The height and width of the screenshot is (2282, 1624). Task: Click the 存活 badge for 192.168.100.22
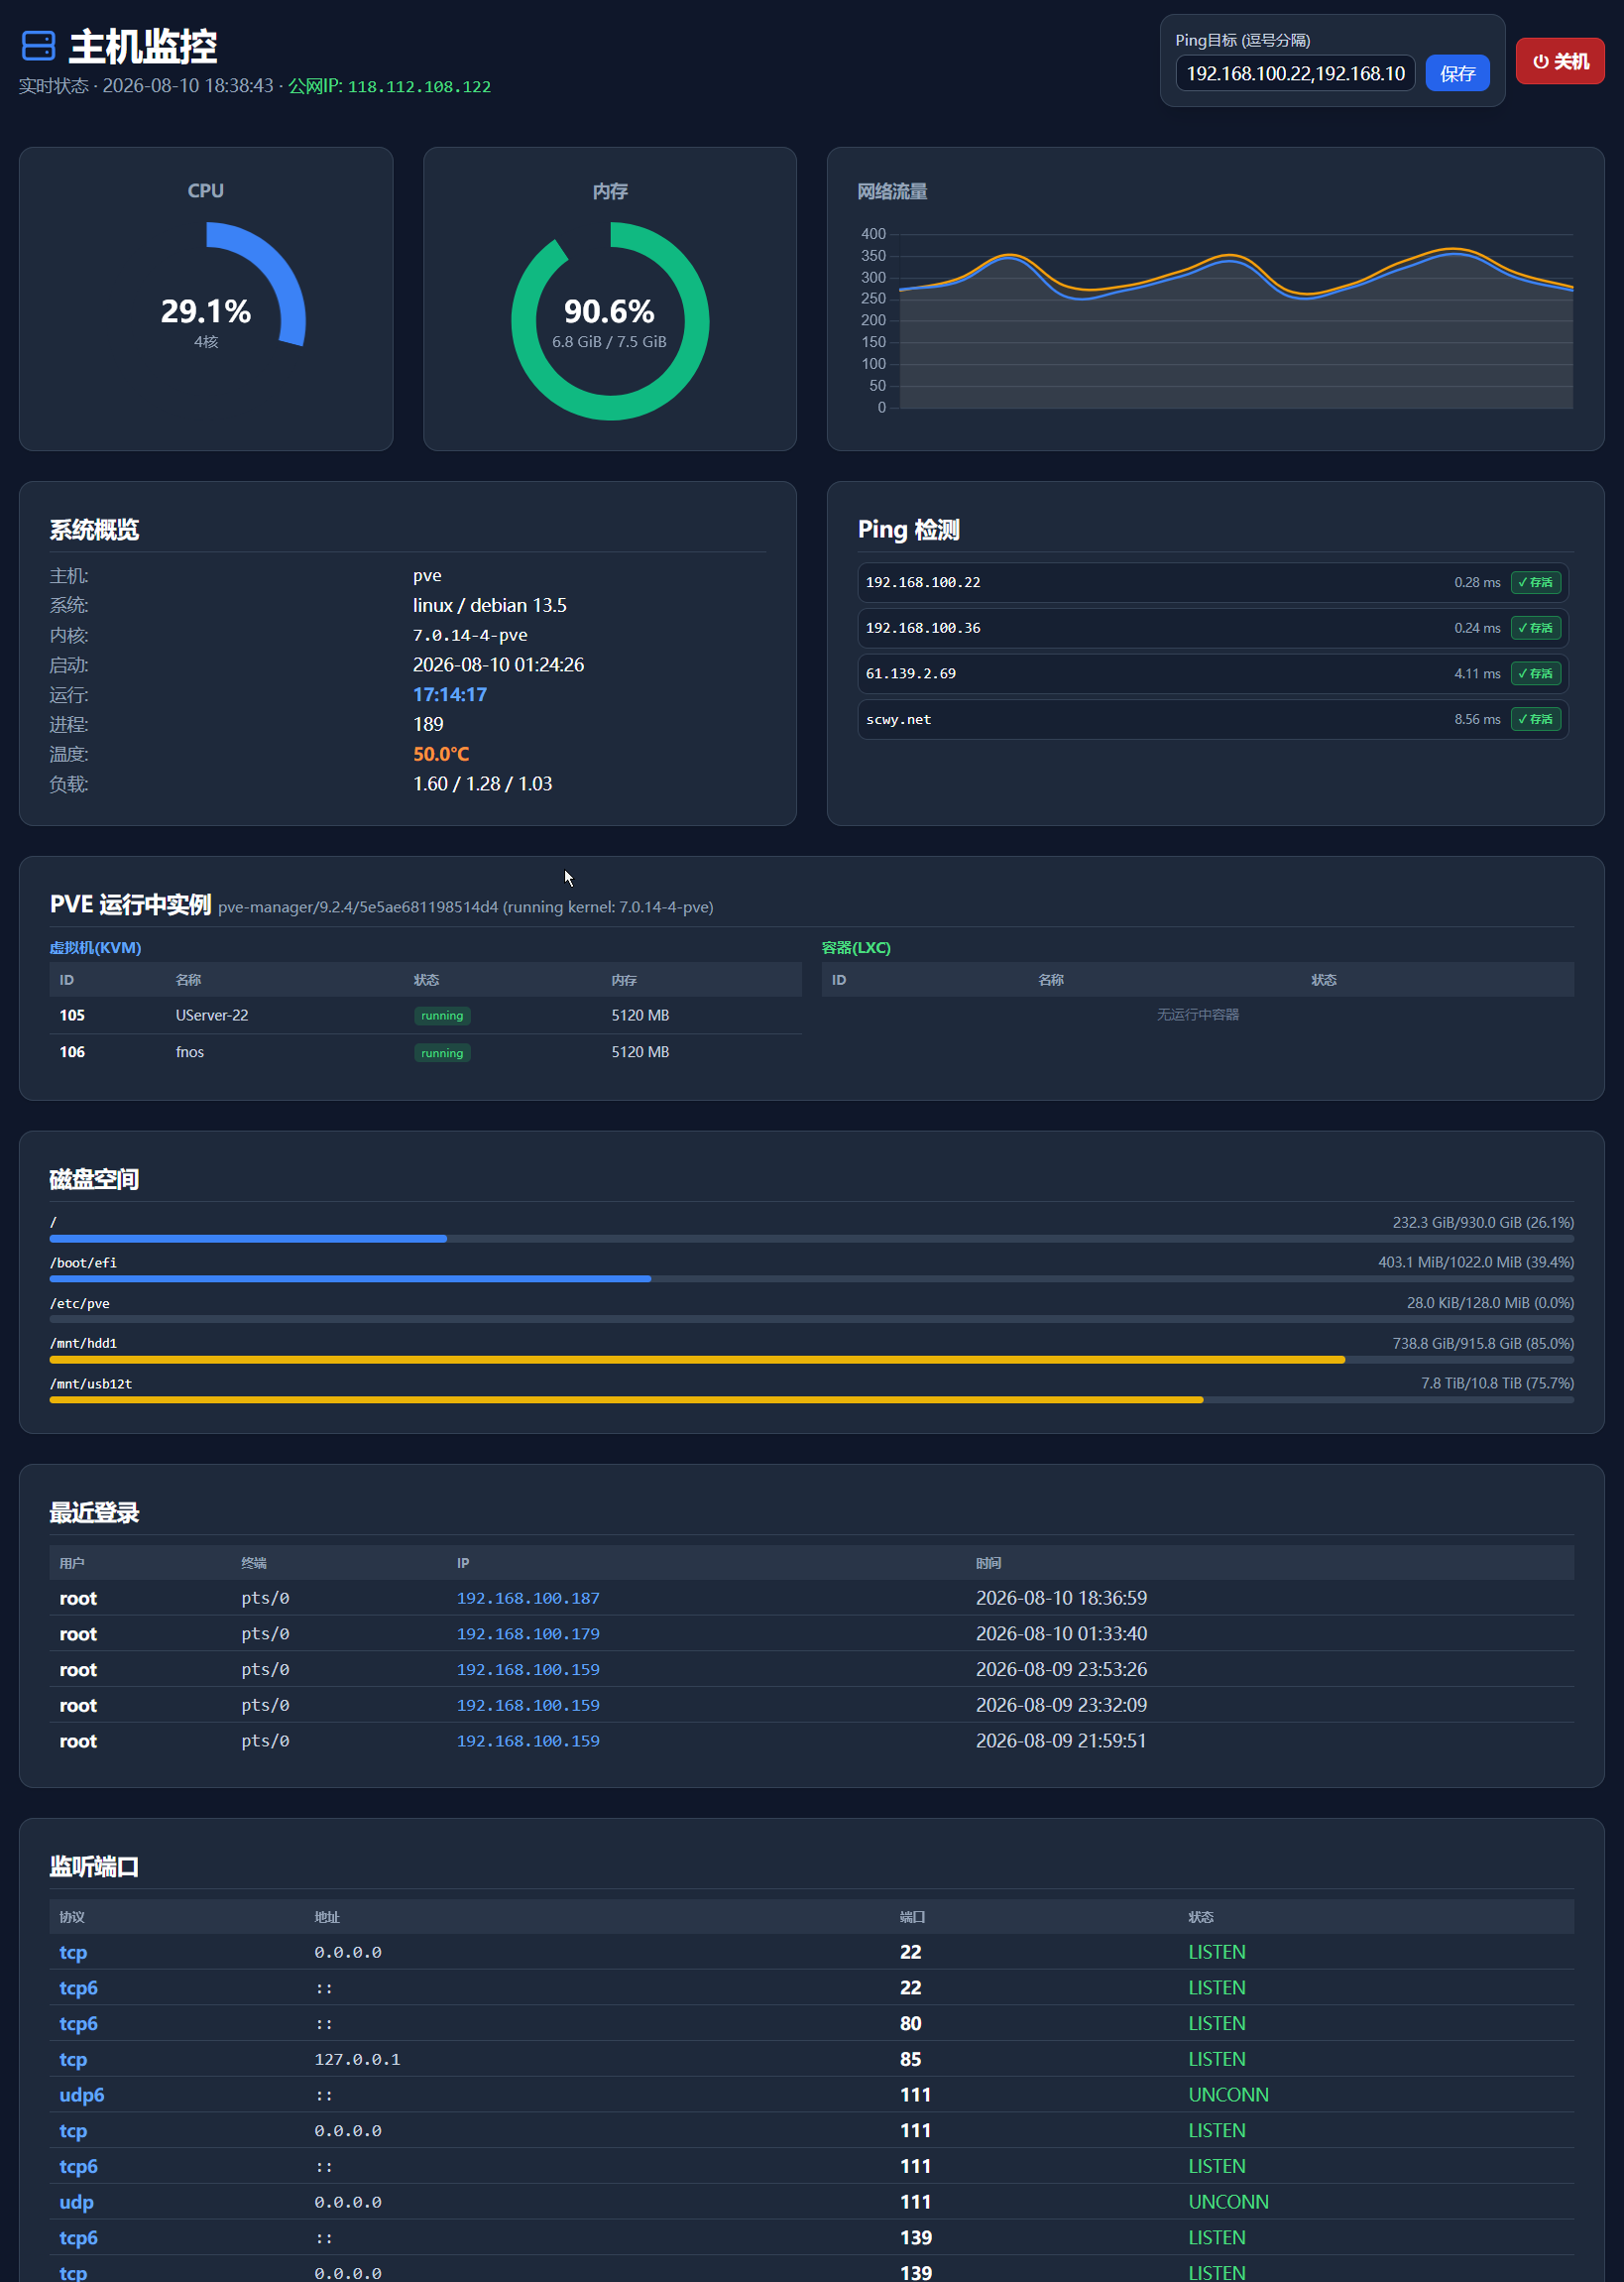[x=1536, y=582]
